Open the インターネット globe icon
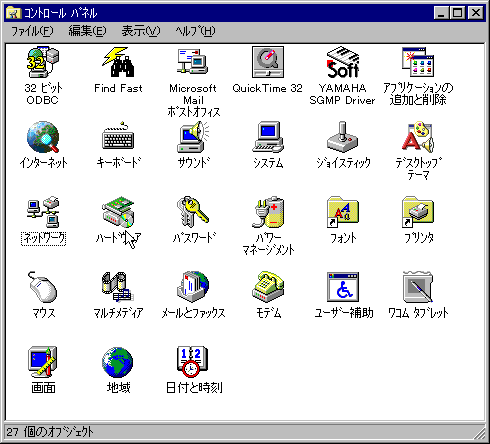 tap(43, 137)
